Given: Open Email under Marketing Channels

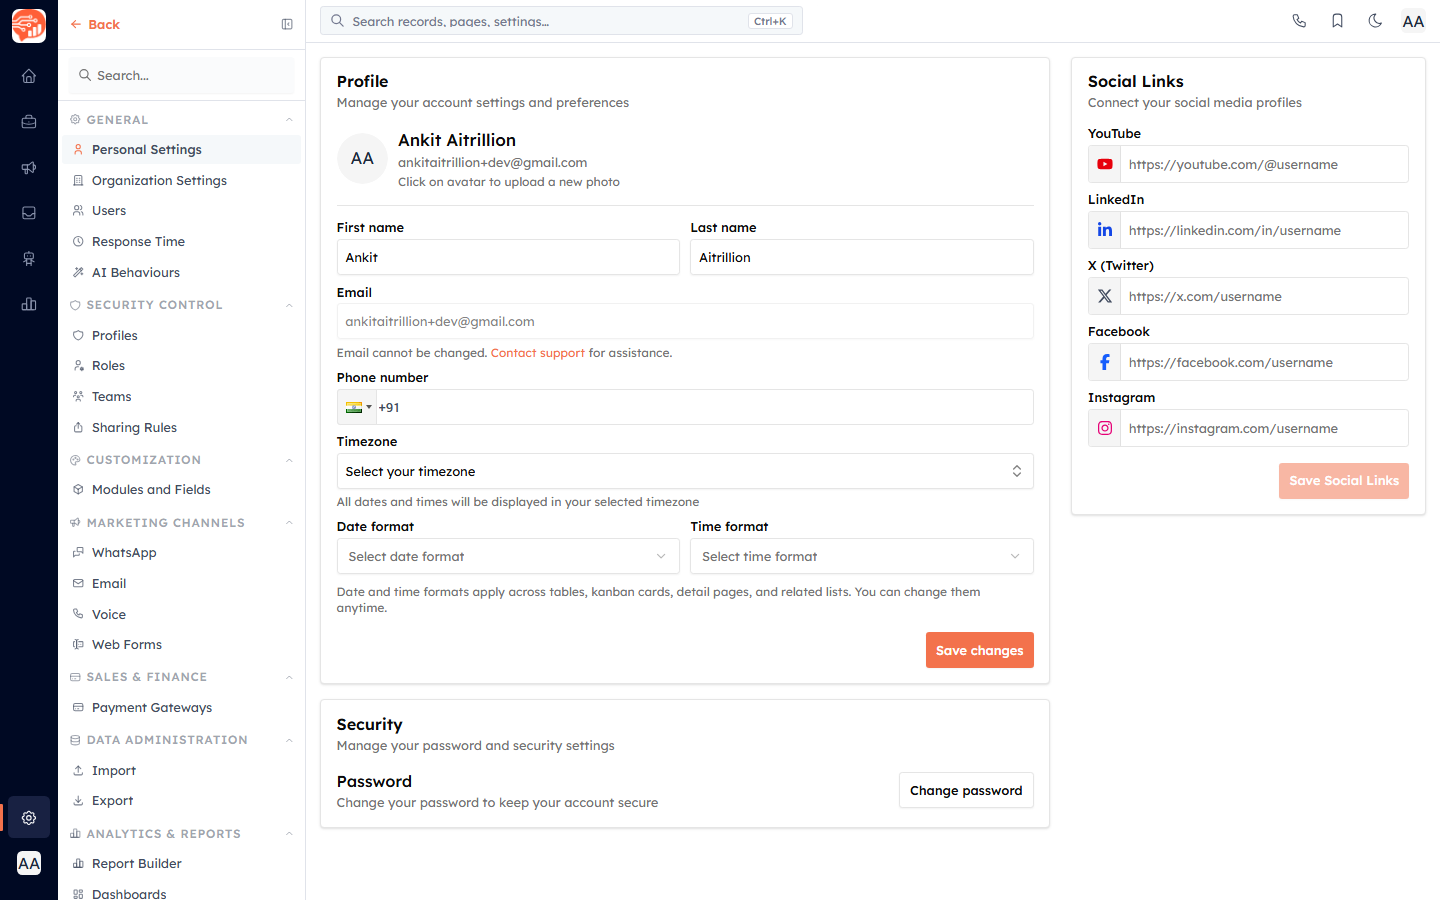Looking at the screenshot, I should [181, 584].
